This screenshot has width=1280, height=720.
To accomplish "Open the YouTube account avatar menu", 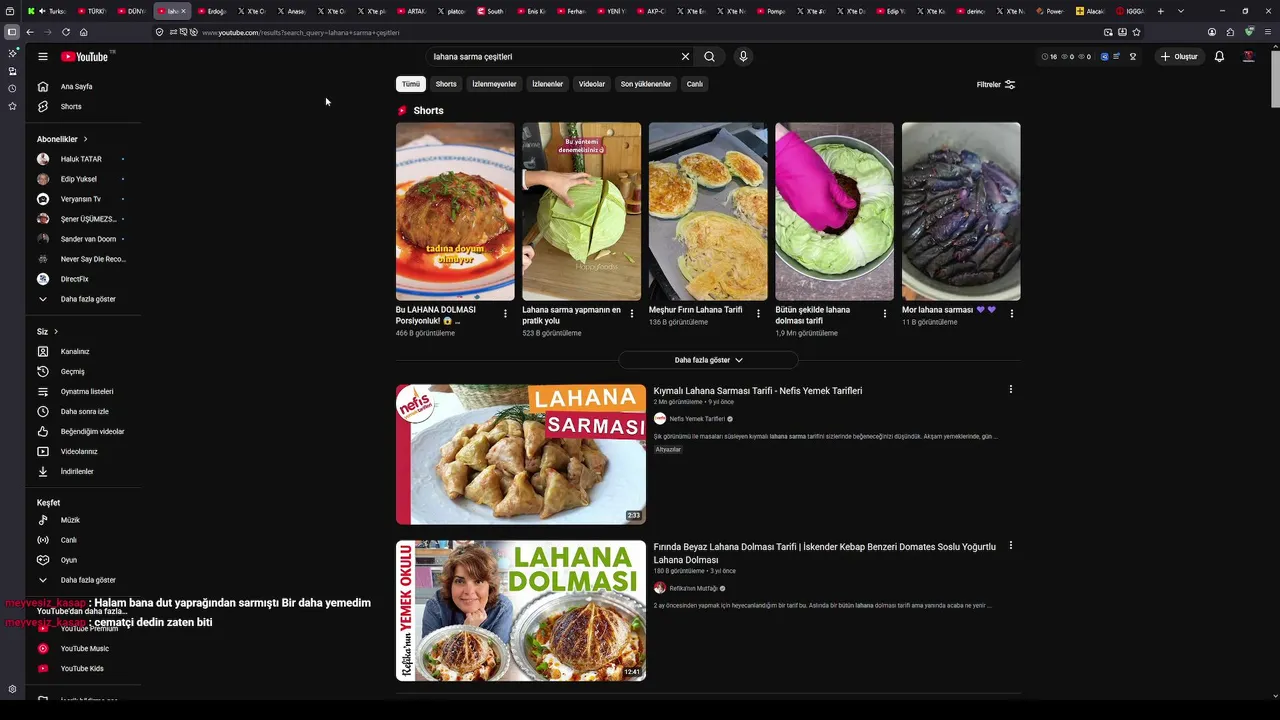I will coord(1248,57).
